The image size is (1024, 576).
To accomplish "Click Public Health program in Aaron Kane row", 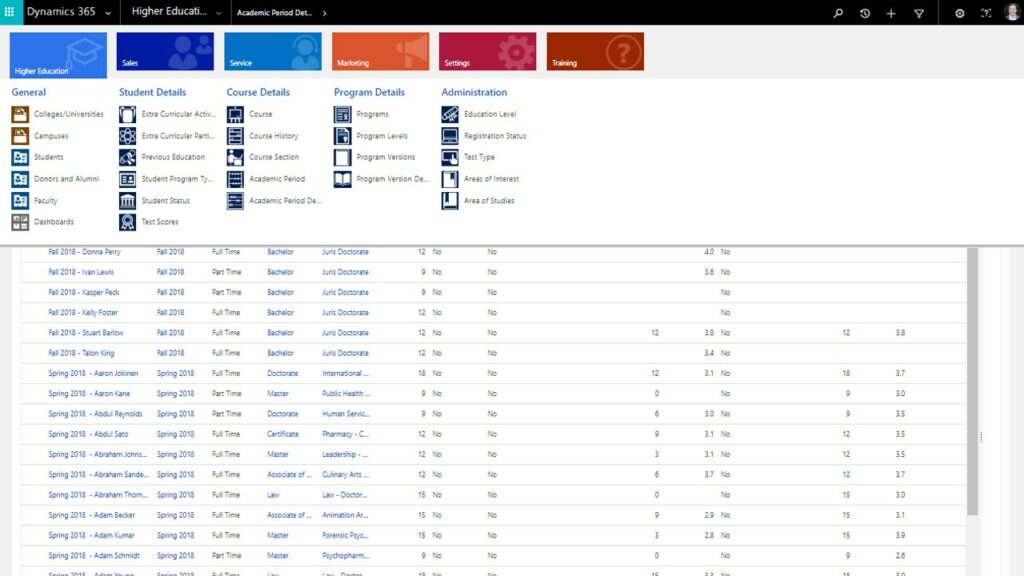I will (x=346, y=393).
